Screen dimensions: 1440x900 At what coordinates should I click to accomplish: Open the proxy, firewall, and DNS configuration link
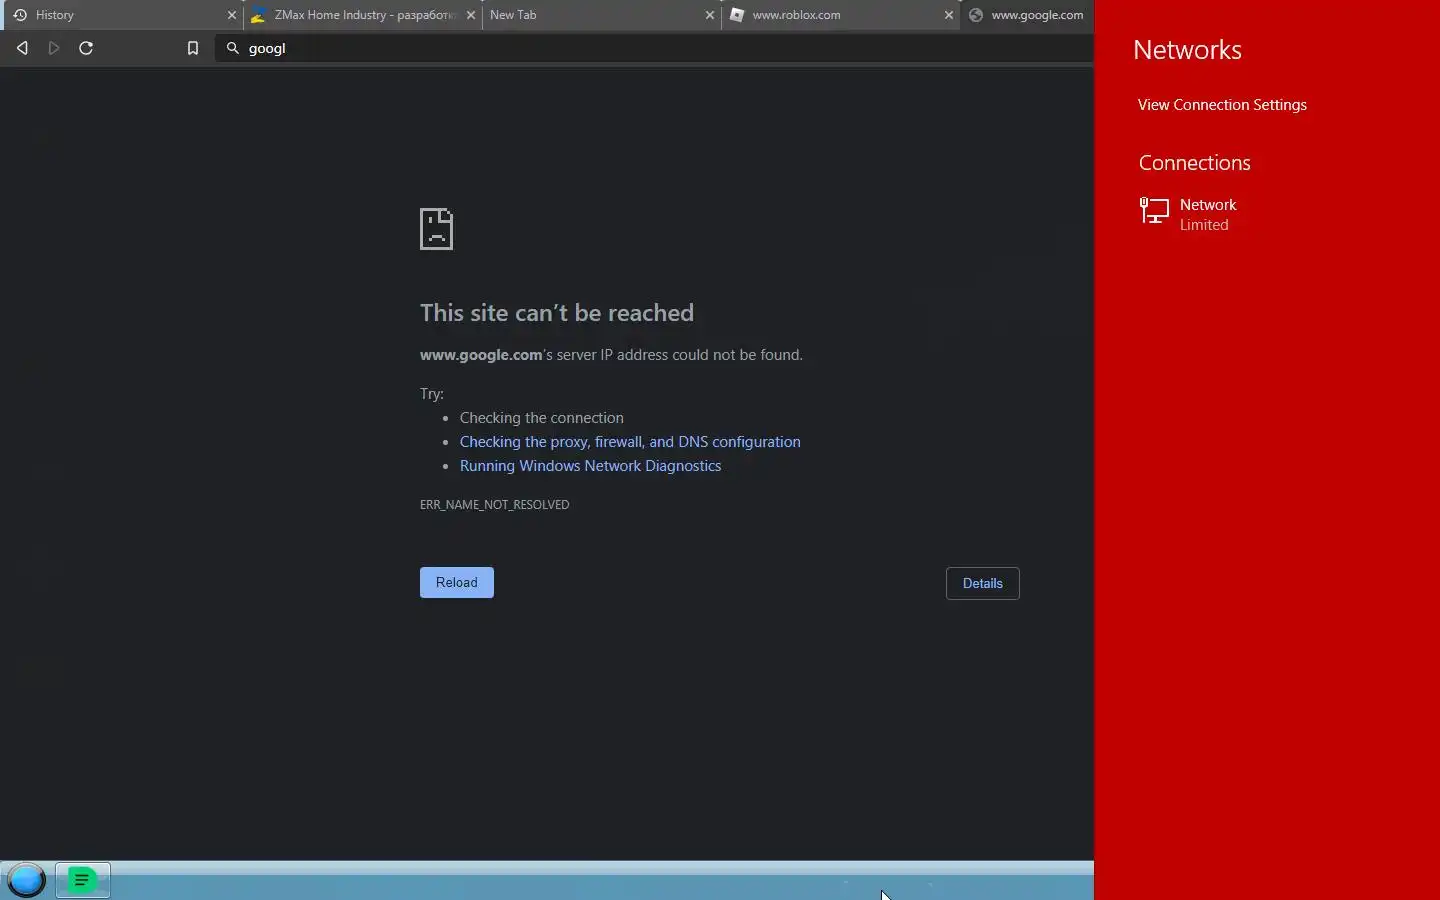(x=630, y=442)
